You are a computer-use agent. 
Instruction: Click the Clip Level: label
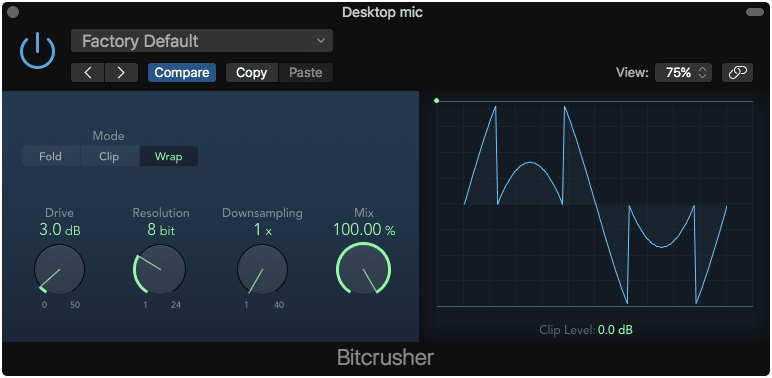pos(567,330)
